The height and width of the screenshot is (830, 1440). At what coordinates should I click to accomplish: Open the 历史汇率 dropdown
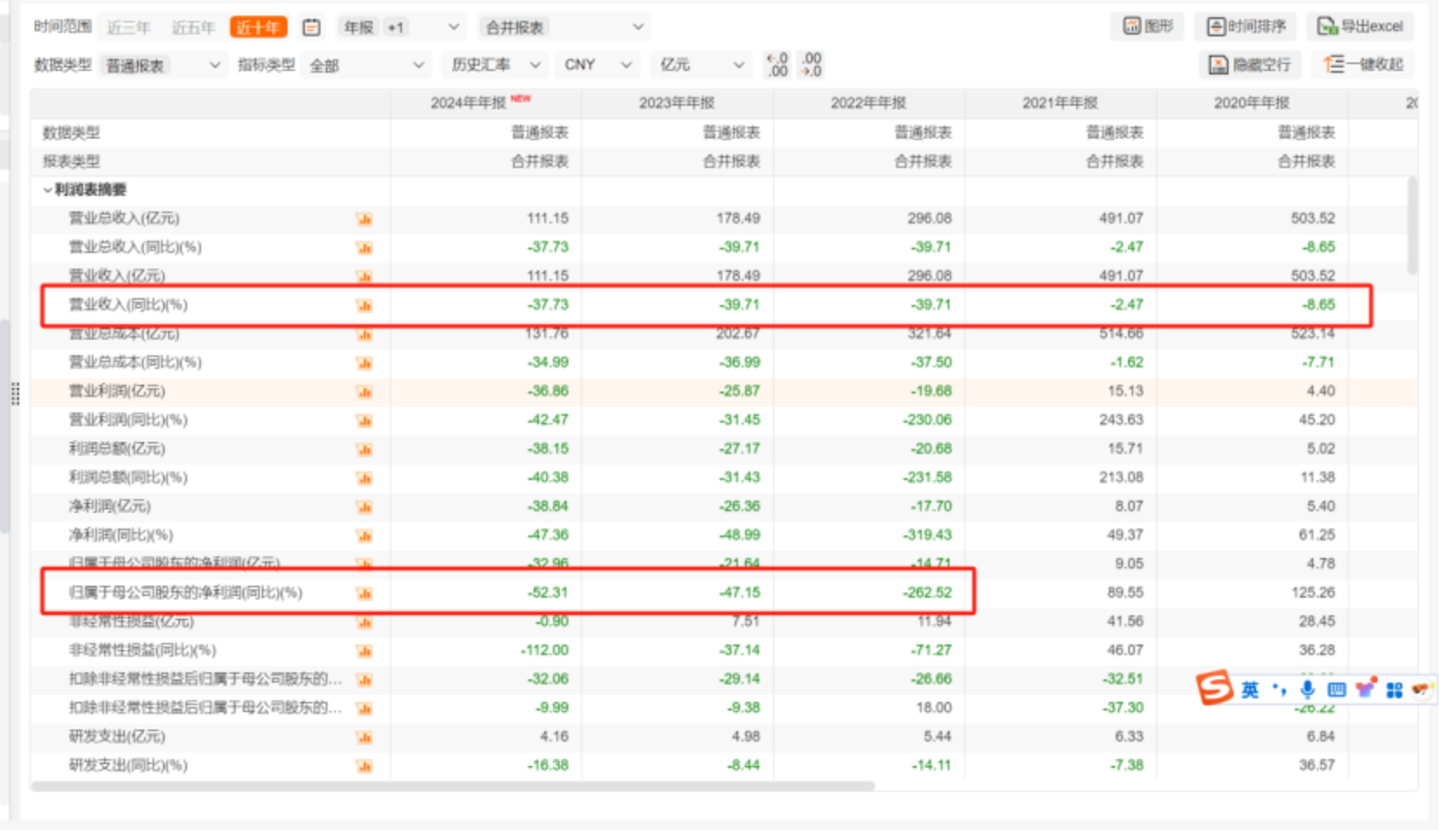(x=495, y=65)
